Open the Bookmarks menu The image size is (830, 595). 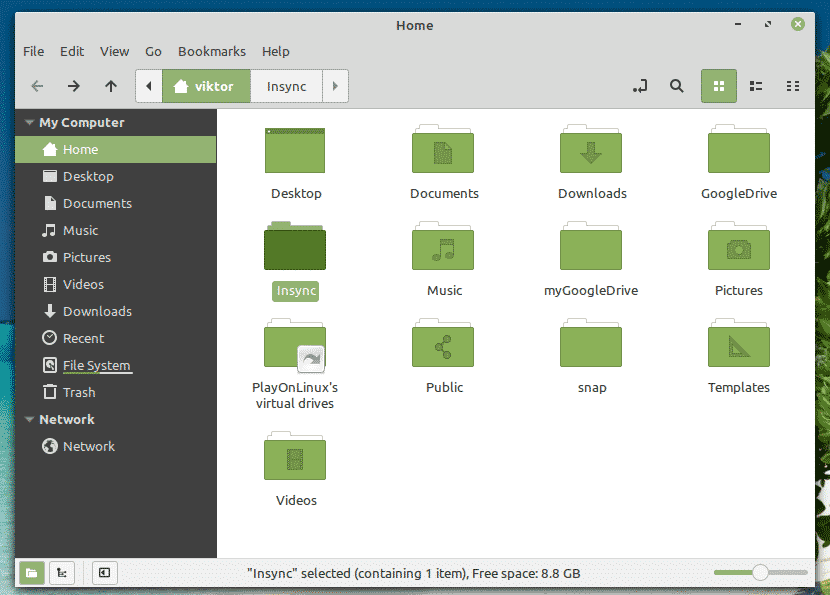pyautogui.click(x=211, y=51)
